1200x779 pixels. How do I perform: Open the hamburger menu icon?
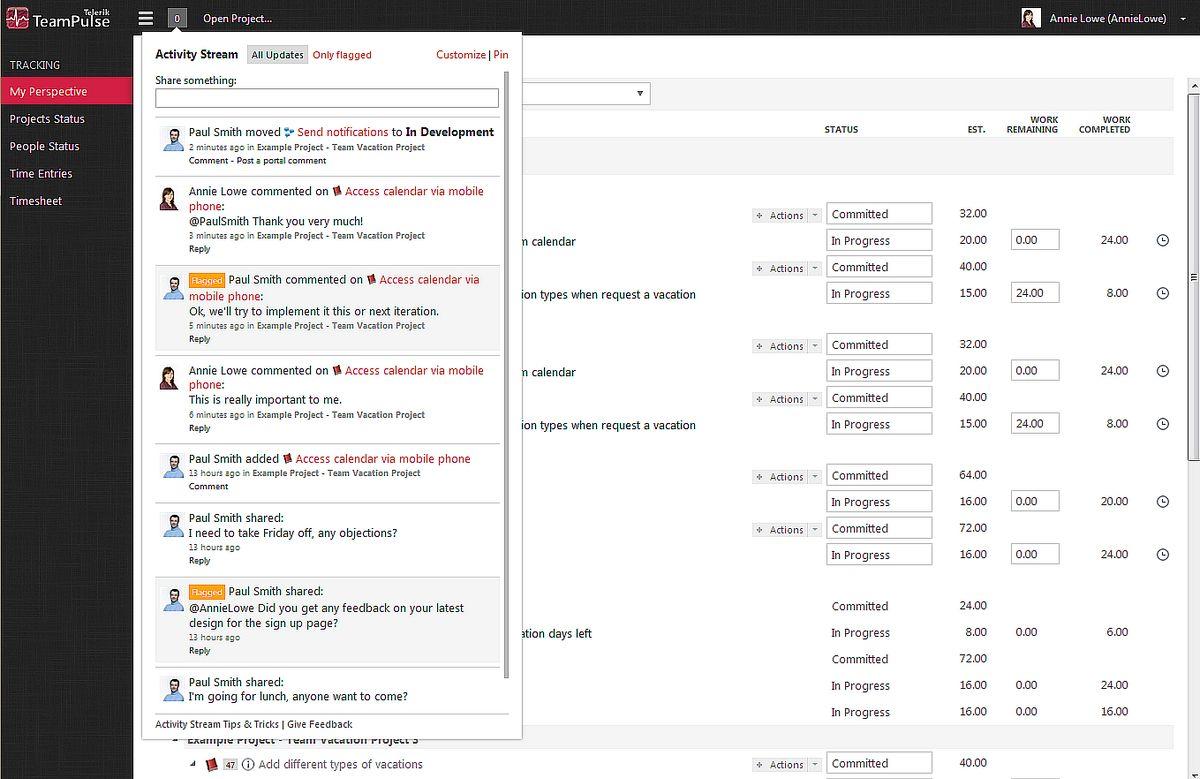(146, 18)
